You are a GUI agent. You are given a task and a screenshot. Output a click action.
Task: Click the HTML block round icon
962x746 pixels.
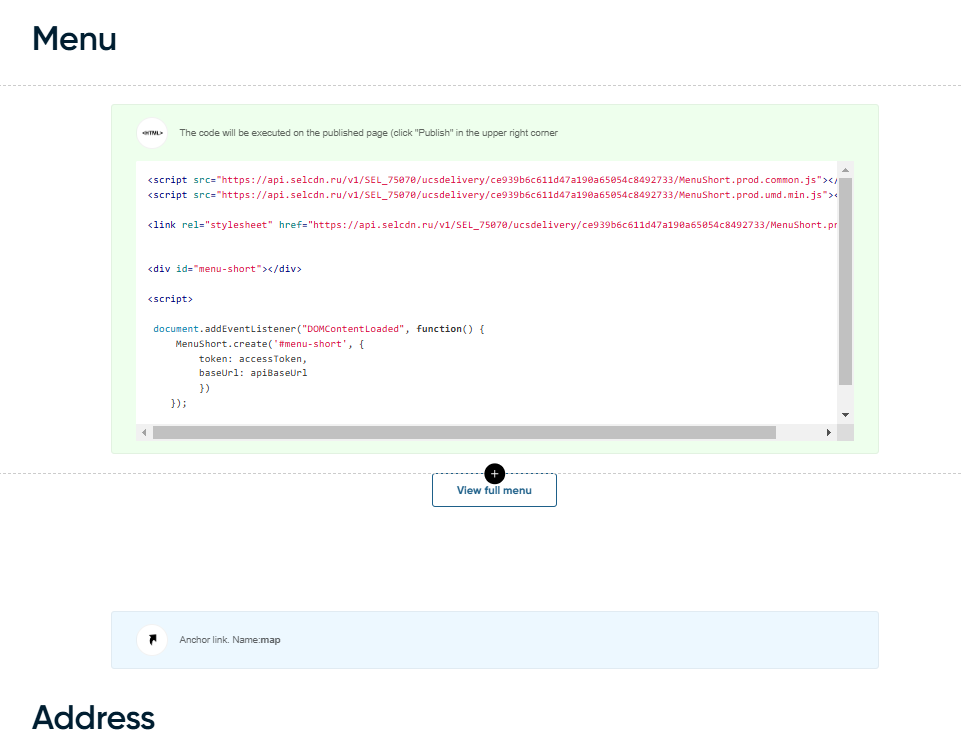(152, 133)
